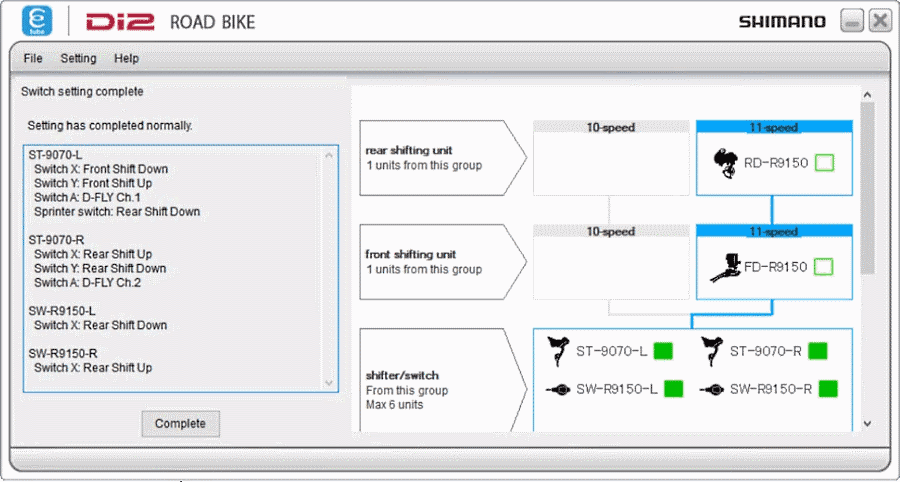Toggle the green ST-9070-L checkbox
The width and height of the screenshot is (900, 482).
664,351
